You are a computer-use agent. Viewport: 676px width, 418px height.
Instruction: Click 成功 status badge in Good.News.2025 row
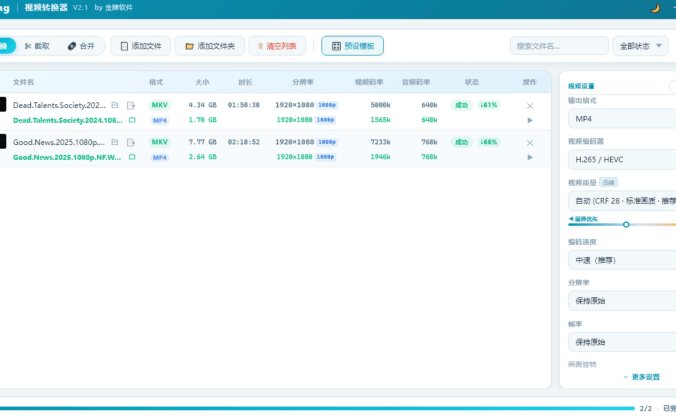coord(461,142)
